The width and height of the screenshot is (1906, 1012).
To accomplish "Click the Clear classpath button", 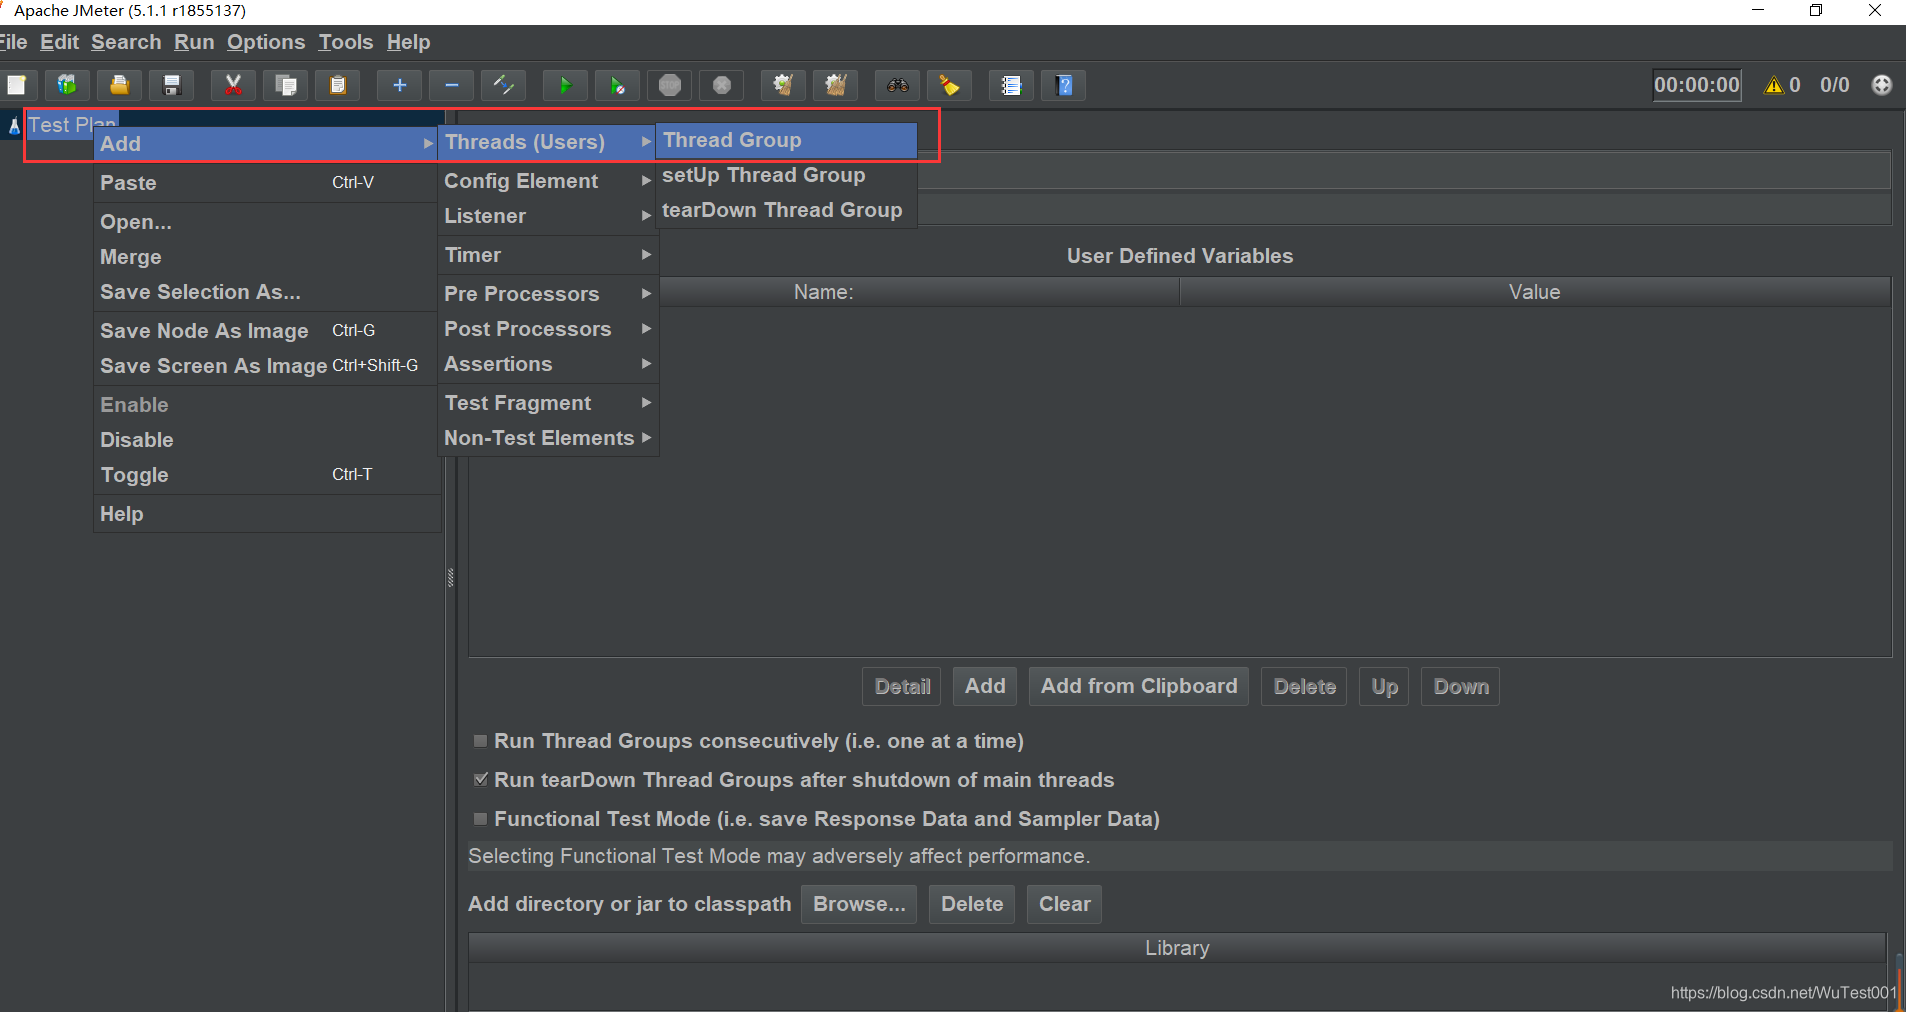I will [1065, 904].
